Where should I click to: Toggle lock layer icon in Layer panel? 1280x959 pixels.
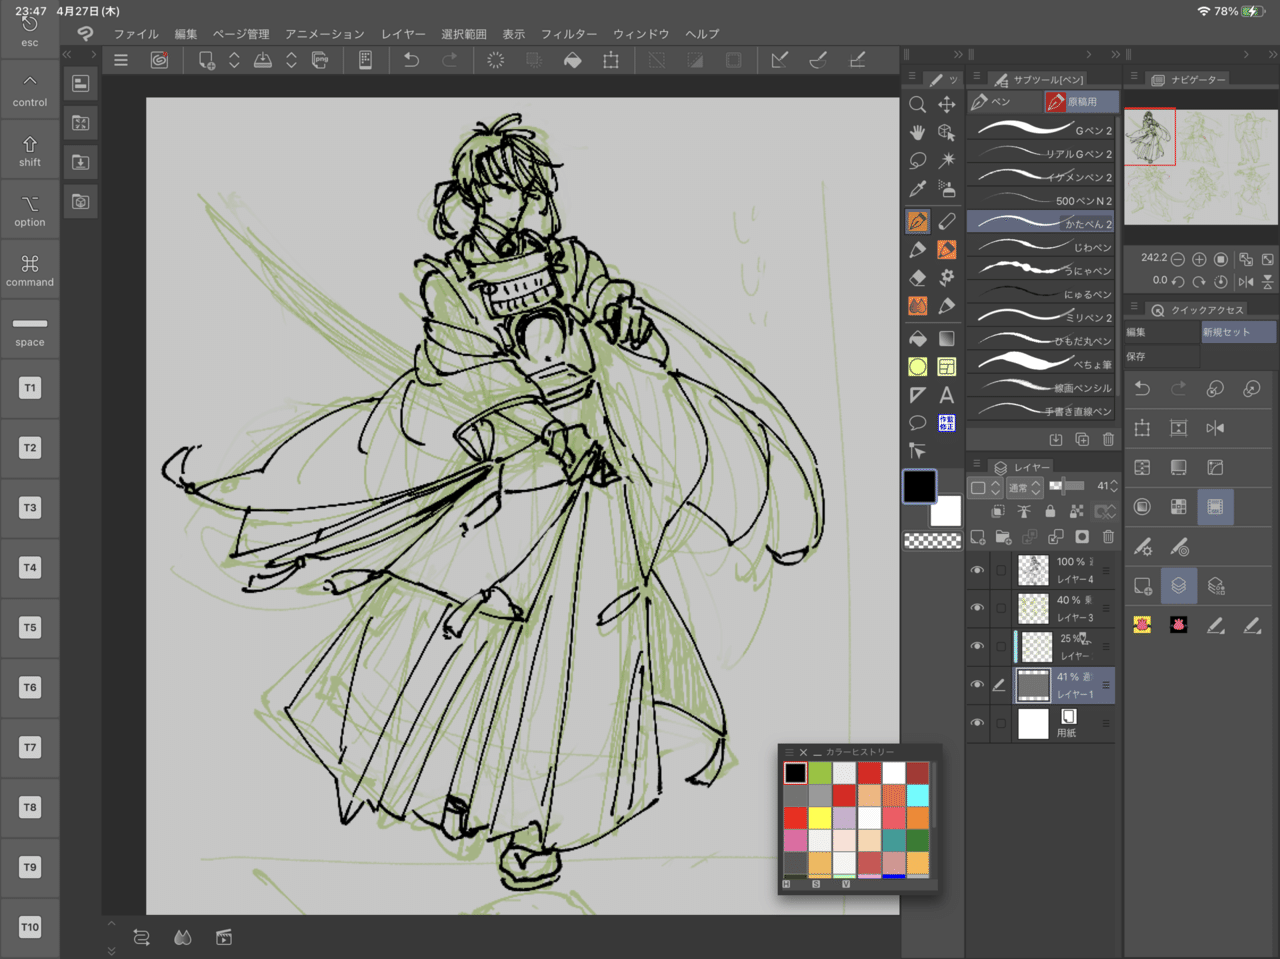[1050, 511]
